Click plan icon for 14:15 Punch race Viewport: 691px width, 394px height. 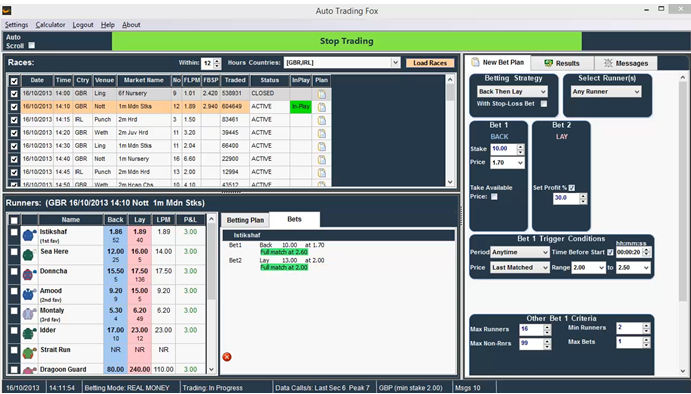point(322,120)
